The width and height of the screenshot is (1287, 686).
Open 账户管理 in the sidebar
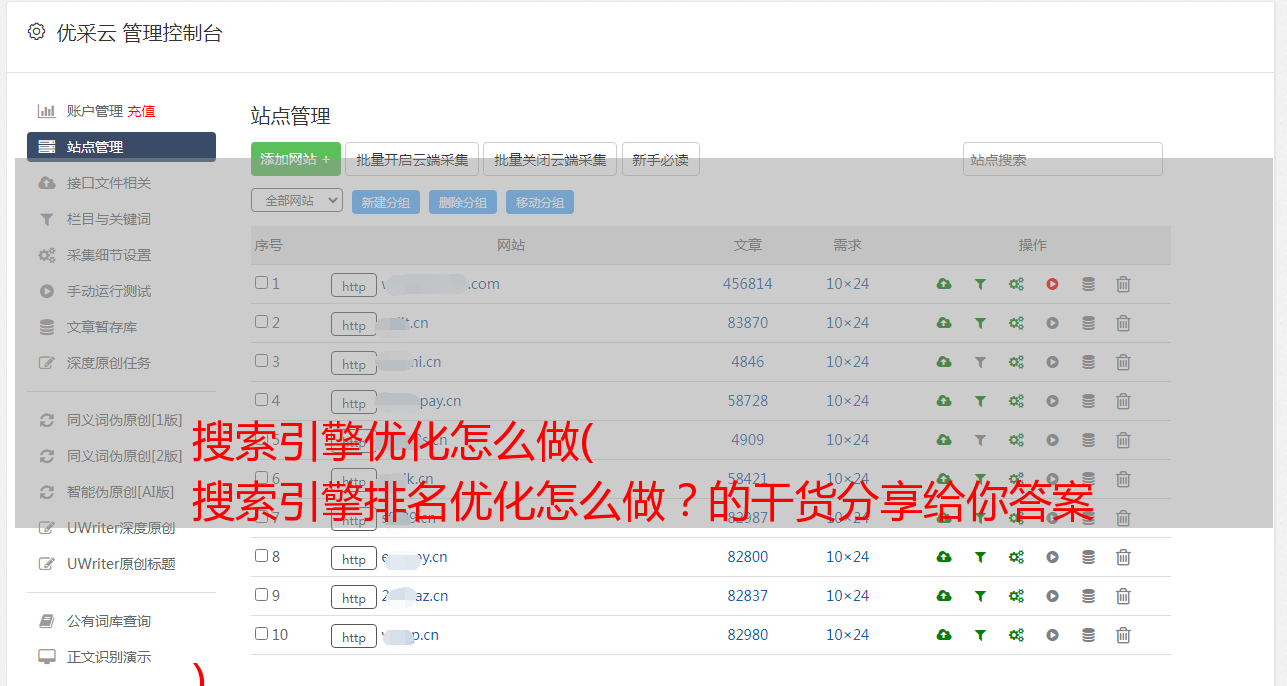pos(94,111)
